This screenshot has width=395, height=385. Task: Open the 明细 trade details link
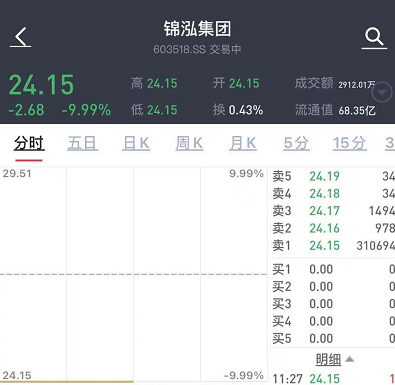[328, 359]
